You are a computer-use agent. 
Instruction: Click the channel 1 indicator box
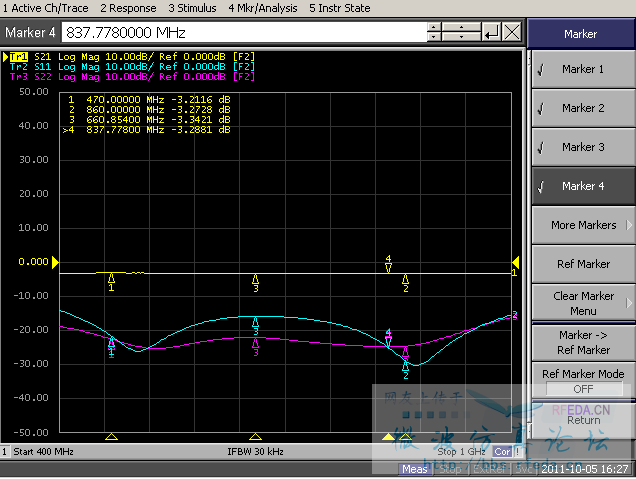point(5,452)
